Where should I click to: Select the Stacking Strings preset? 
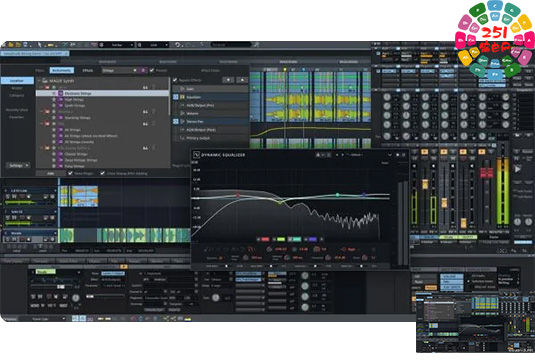77,118
